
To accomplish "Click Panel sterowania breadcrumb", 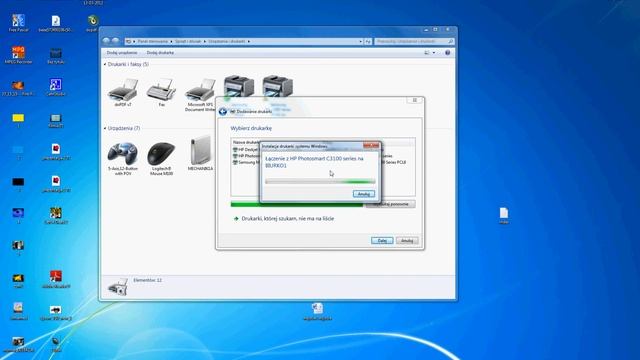I will click(153, 41).
